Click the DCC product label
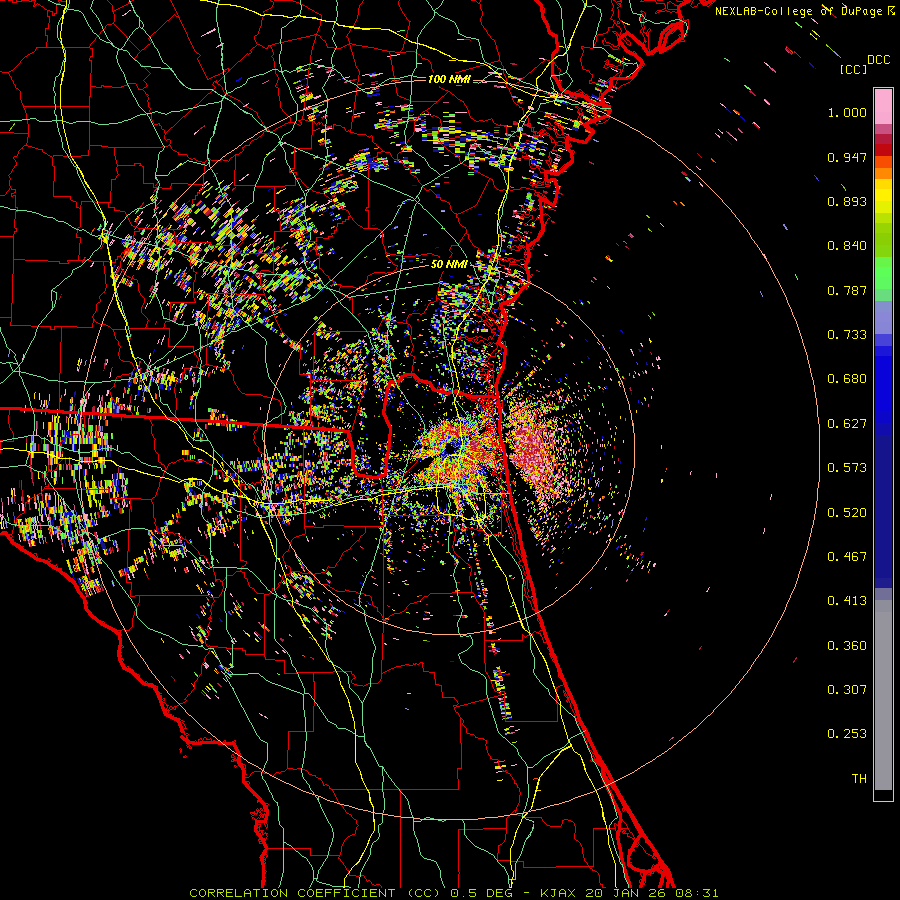900x900 pixels. [x=879, y=60]
